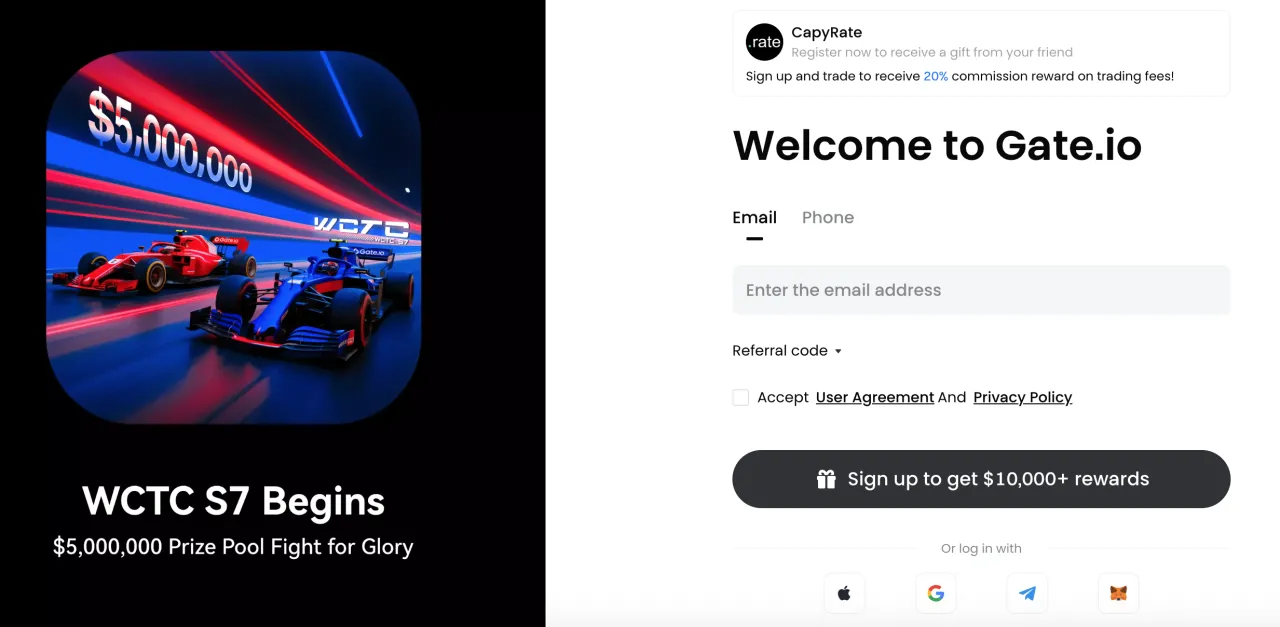Switch to the Phone tab
The height and width of the screenshot is (627, 1280).
(828, 217)
